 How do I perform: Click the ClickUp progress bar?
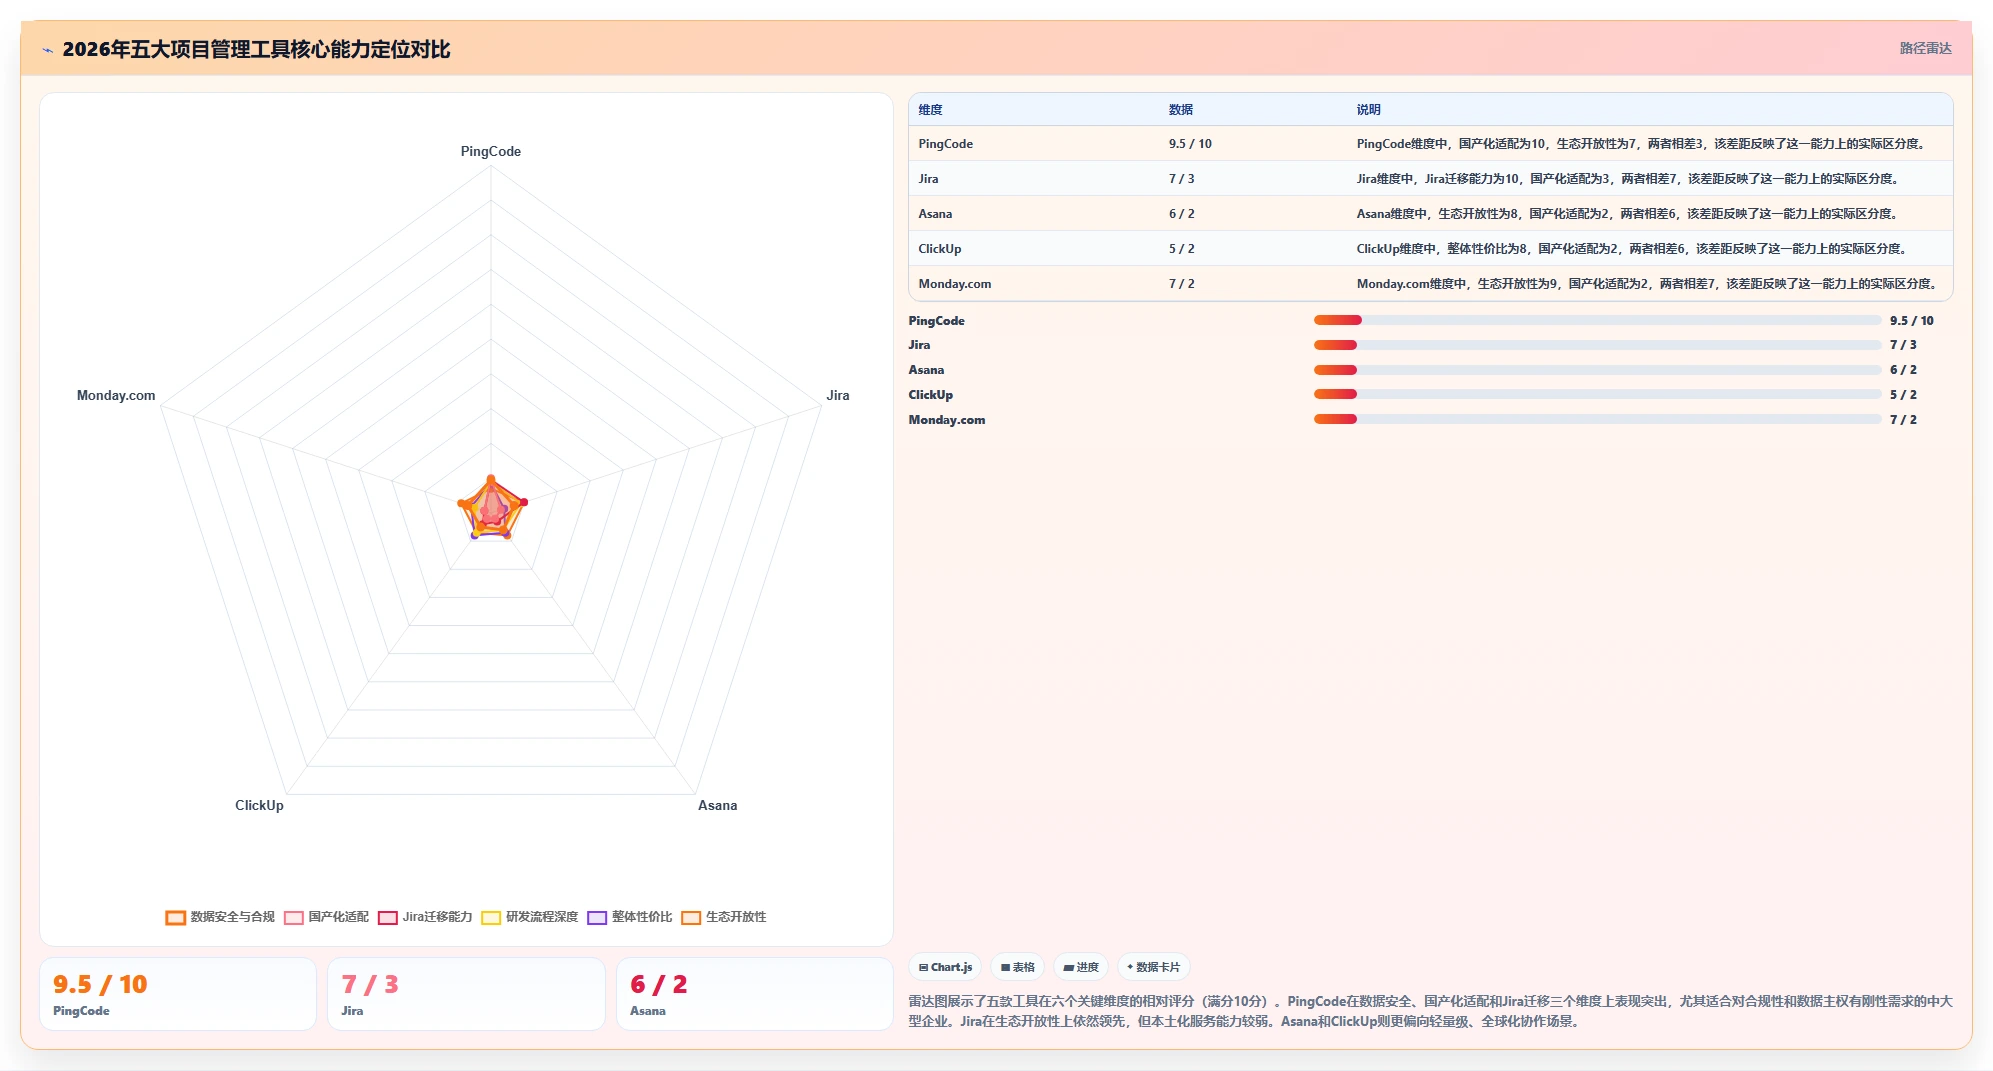coord(1597,394)
